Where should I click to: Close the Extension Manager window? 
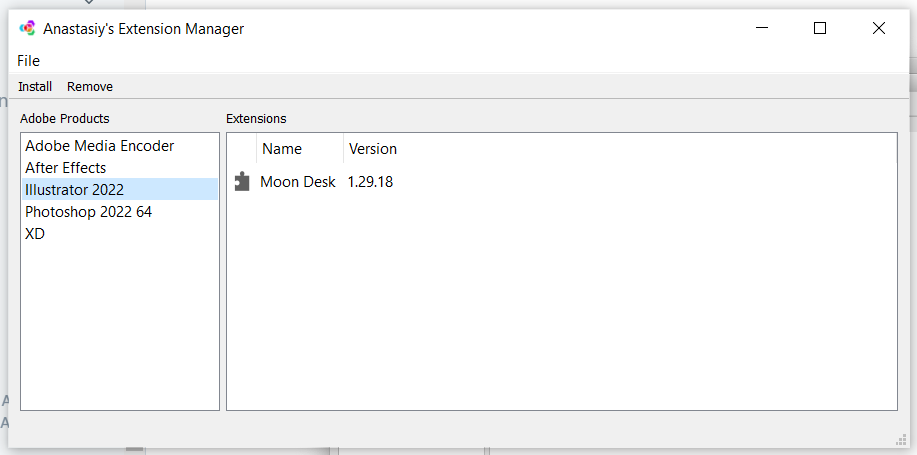(878, 27)
